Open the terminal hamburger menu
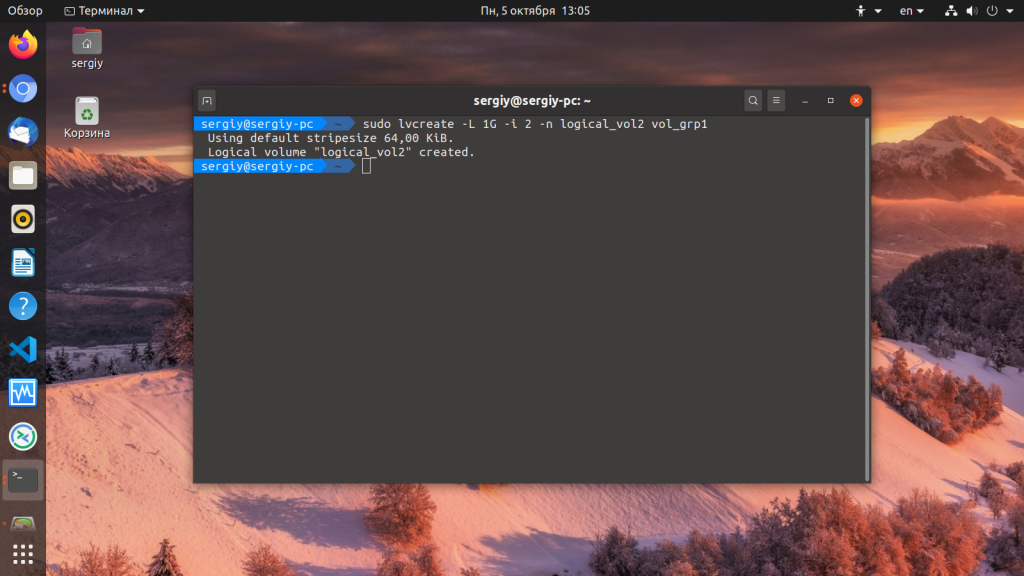 (x=776, y=101)
